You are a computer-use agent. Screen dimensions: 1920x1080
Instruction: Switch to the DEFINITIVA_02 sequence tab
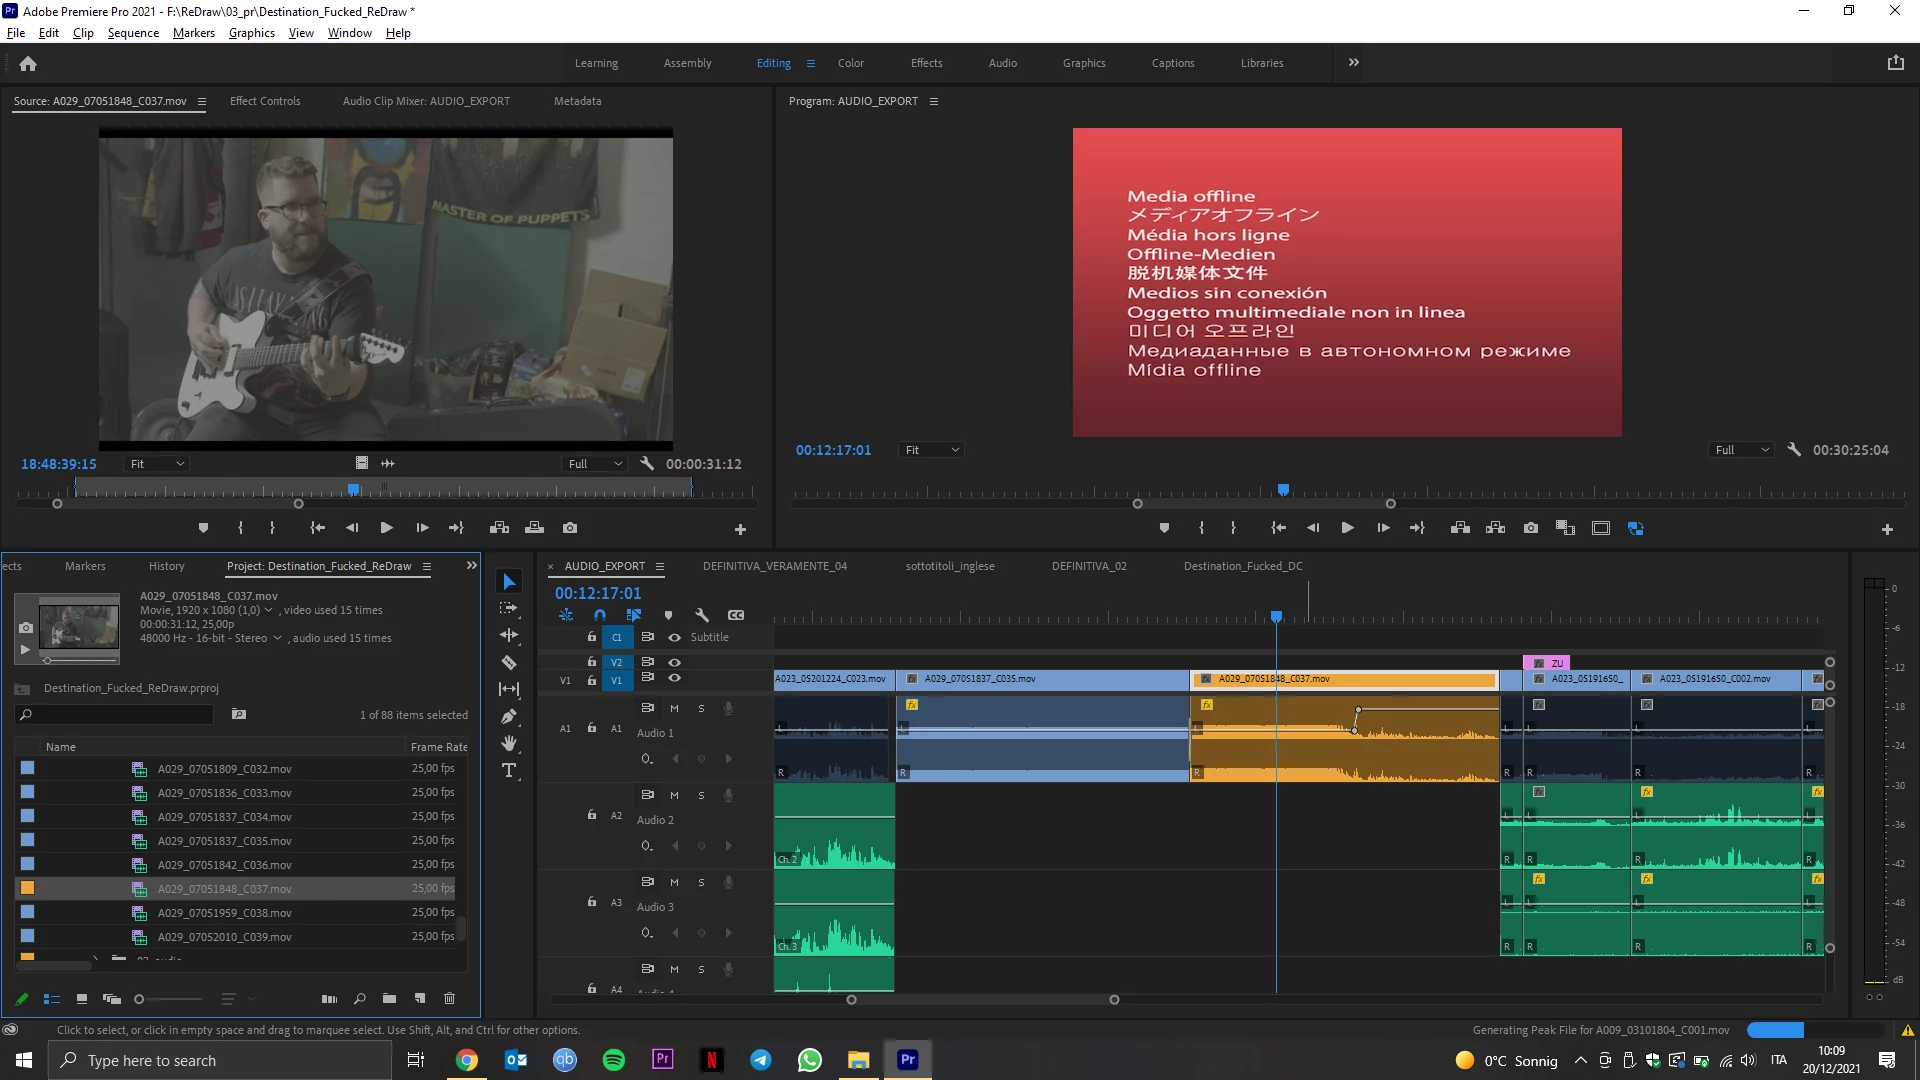(x=1088, y=566)
